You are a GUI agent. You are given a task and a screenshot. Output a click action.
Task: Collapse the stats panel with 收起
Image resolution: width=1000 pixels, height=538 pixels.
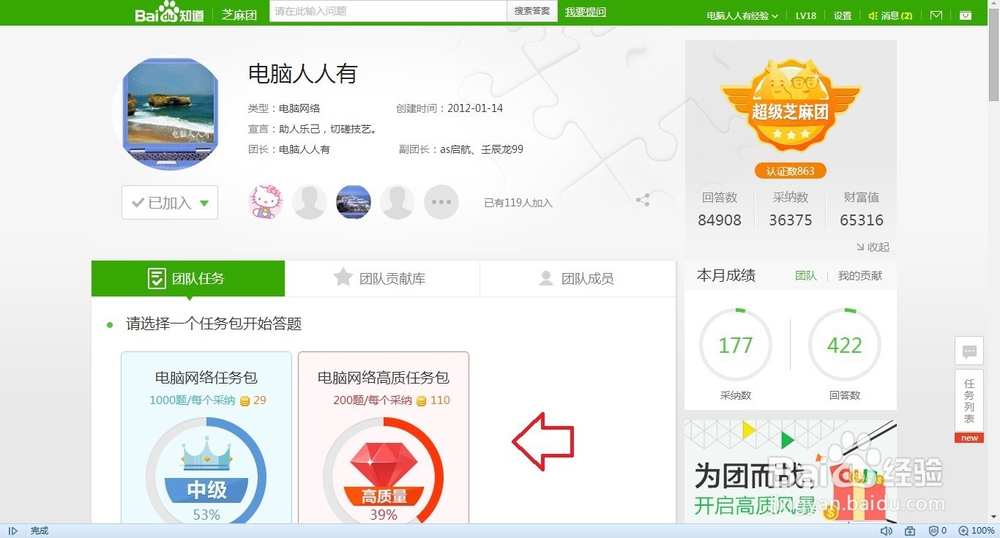[873, 247]
